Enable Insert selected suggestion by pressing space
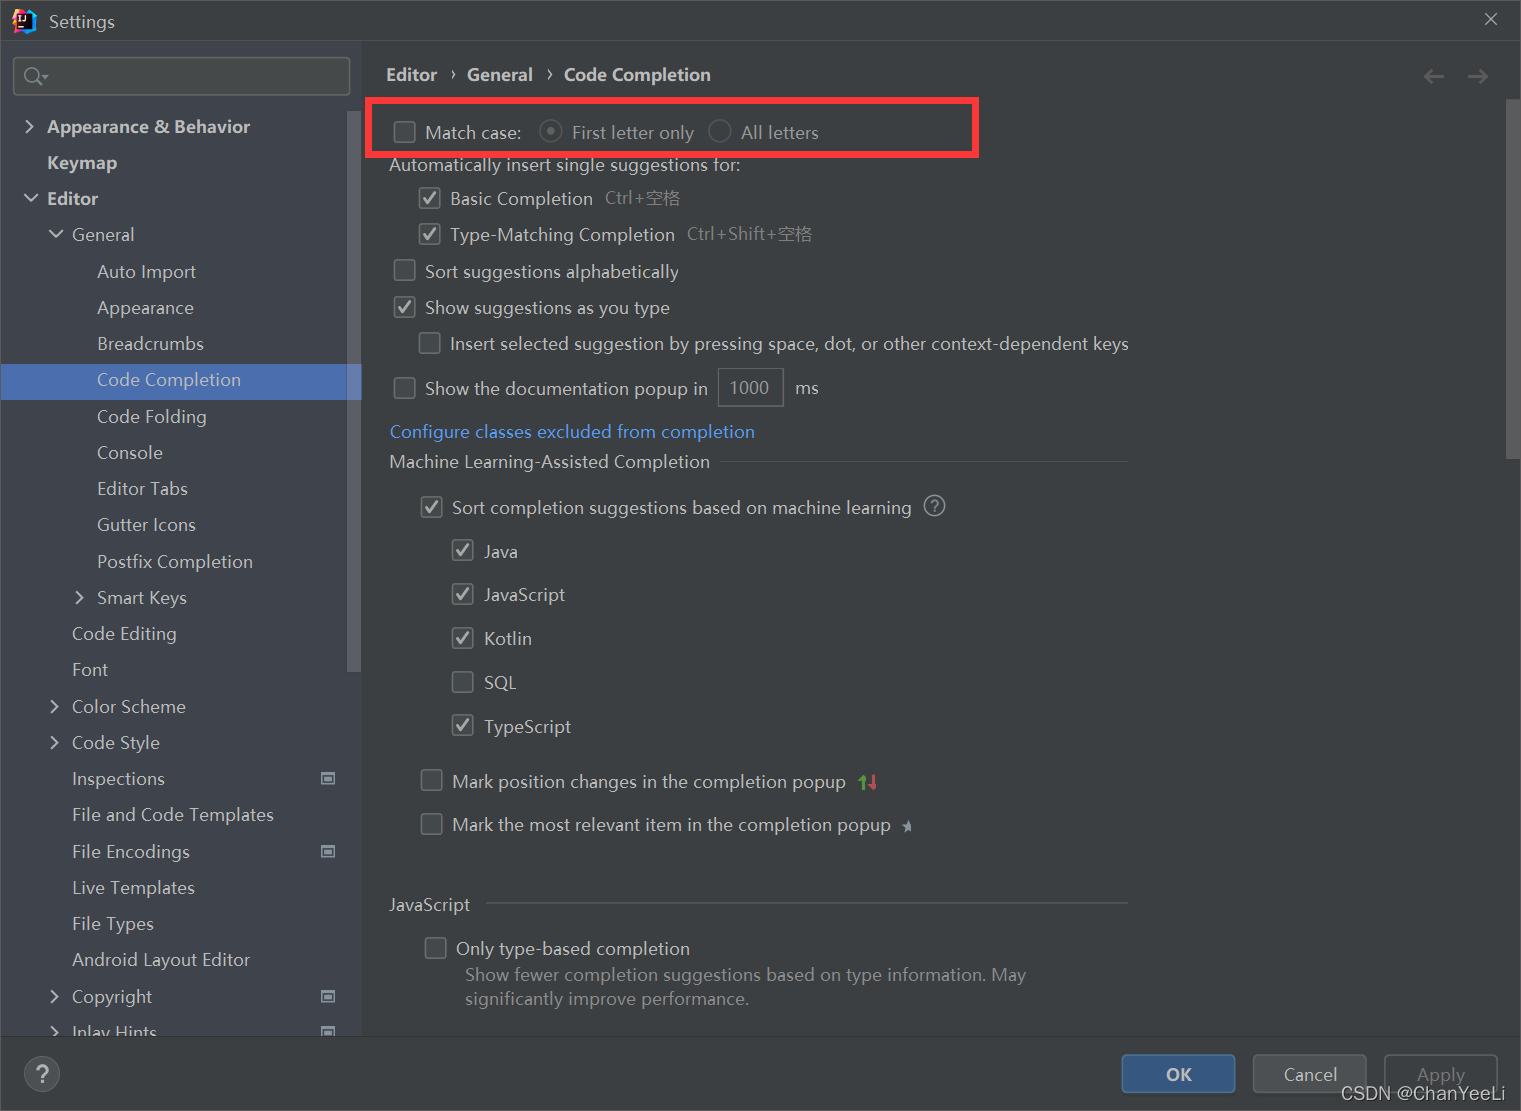 [x=429, y=343]
